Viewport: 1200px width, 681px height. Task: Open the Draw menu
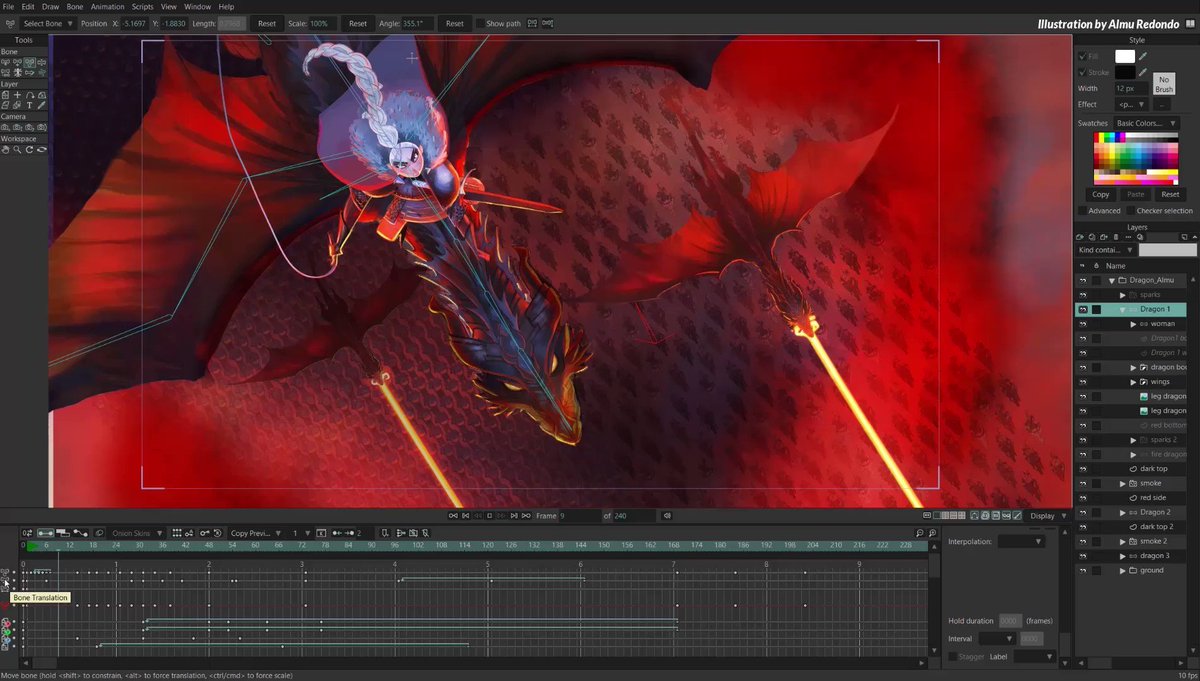tap(50, 6)
